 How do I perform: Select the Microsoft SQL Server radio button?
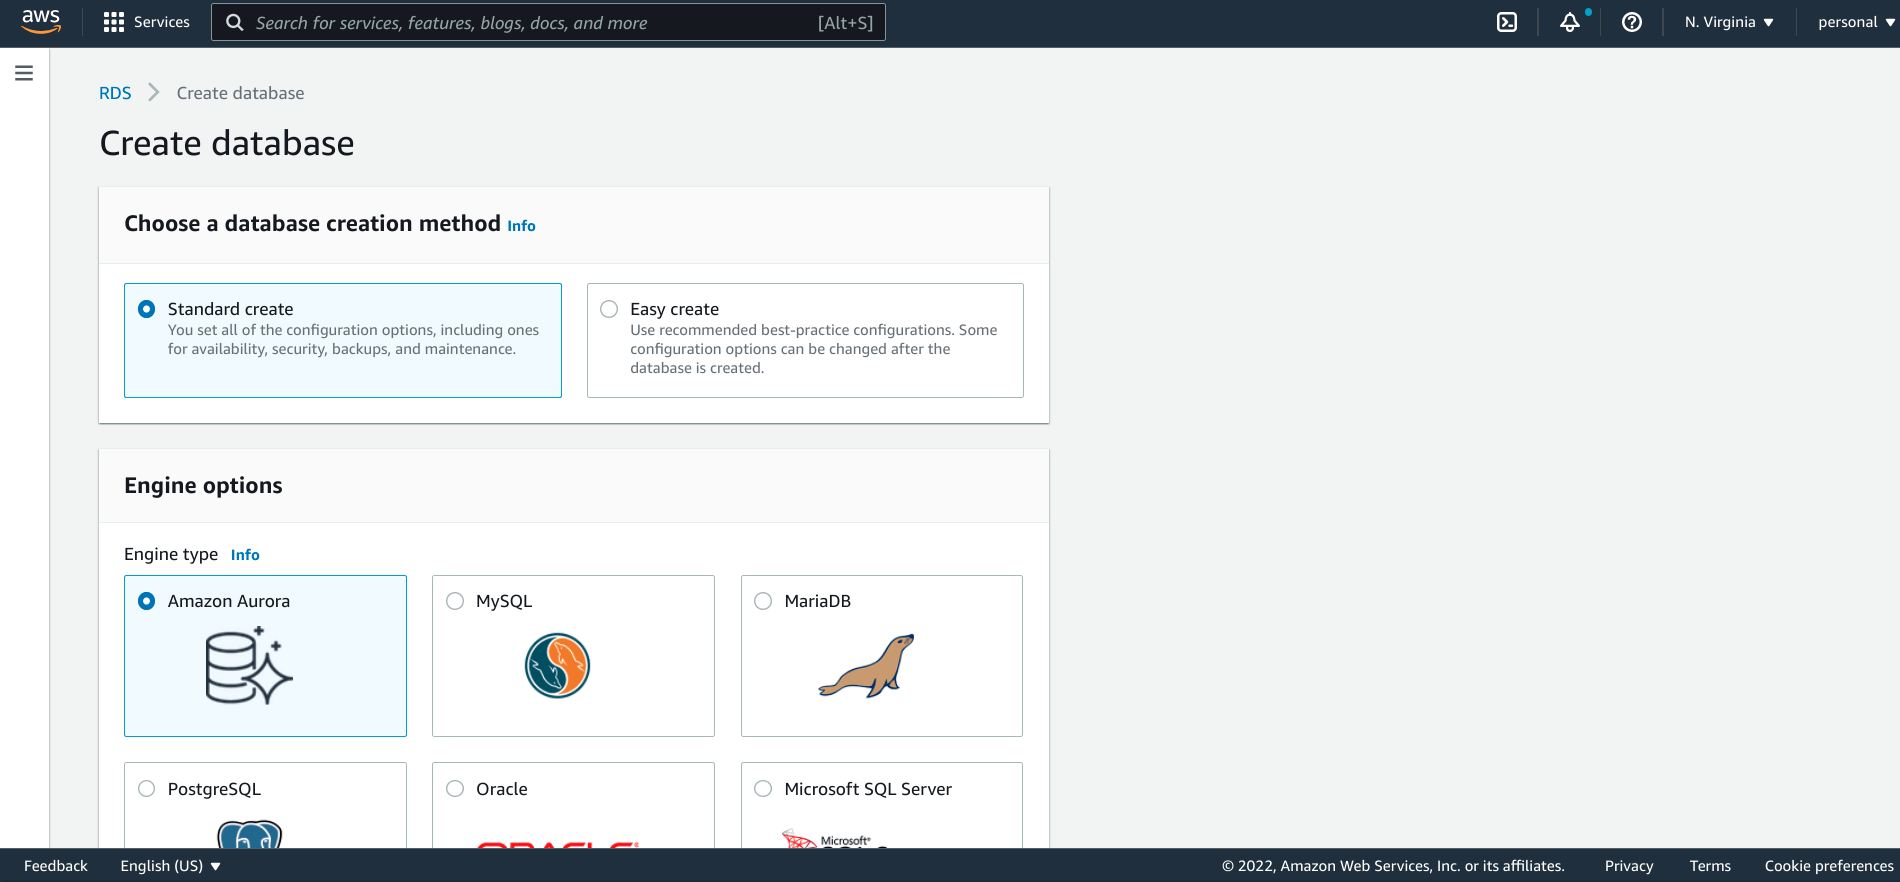763,789
